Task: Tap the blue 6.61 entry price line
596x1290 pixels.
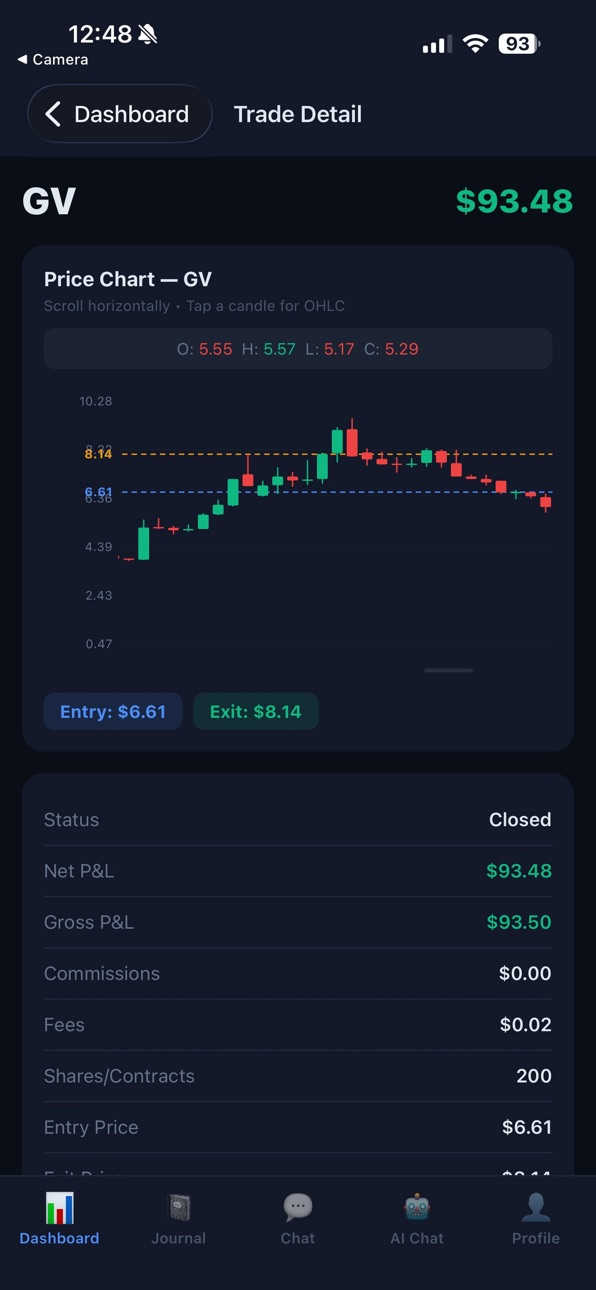Action: click(x=335, y=492)
